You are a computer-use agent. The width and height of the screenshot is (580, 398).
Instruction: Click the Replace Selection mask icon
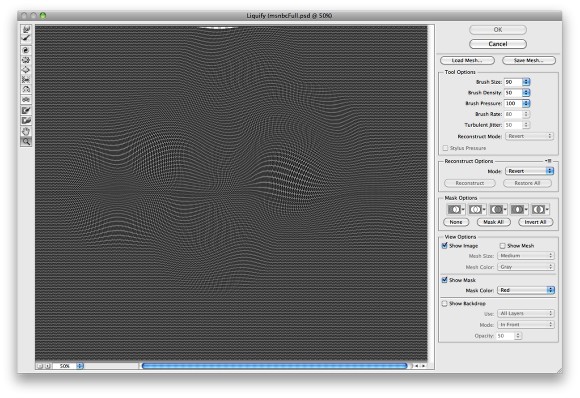(456, 210)
